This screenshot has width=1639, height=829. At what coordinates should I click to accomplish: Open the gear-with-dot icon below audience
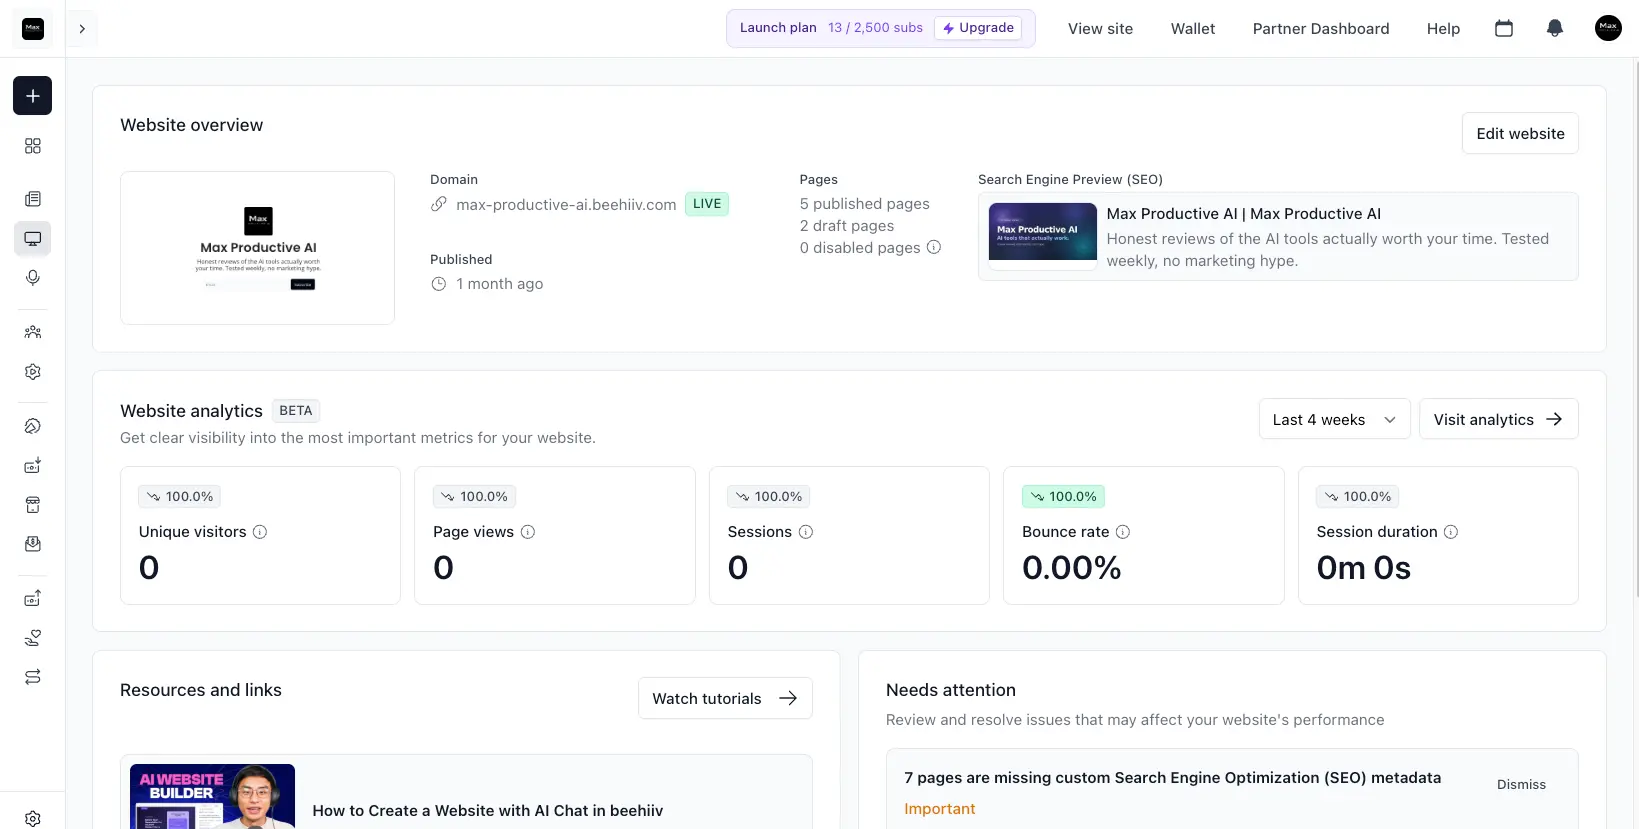(32, 372)
